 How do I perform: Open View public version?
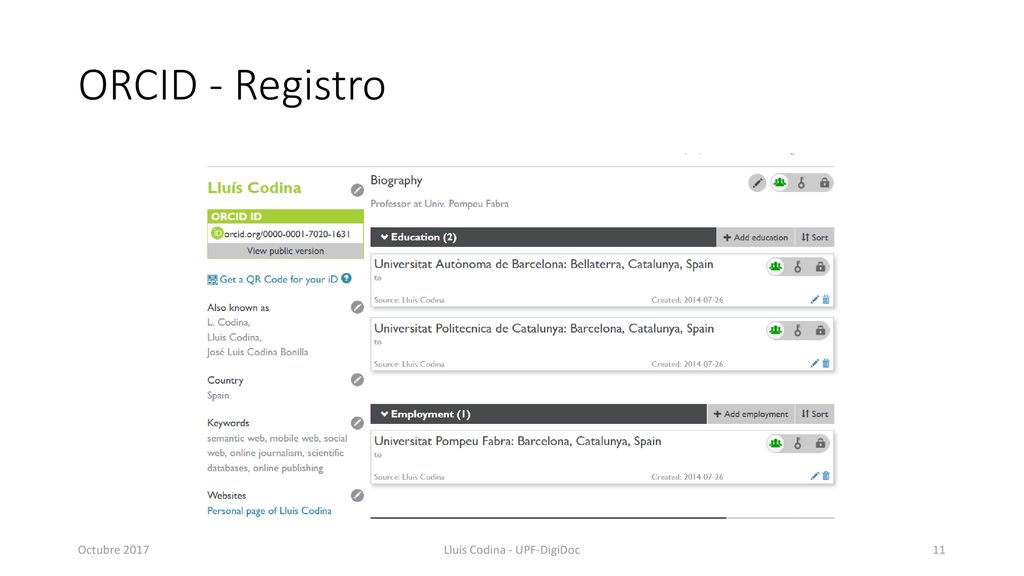(x=285, y=251)
